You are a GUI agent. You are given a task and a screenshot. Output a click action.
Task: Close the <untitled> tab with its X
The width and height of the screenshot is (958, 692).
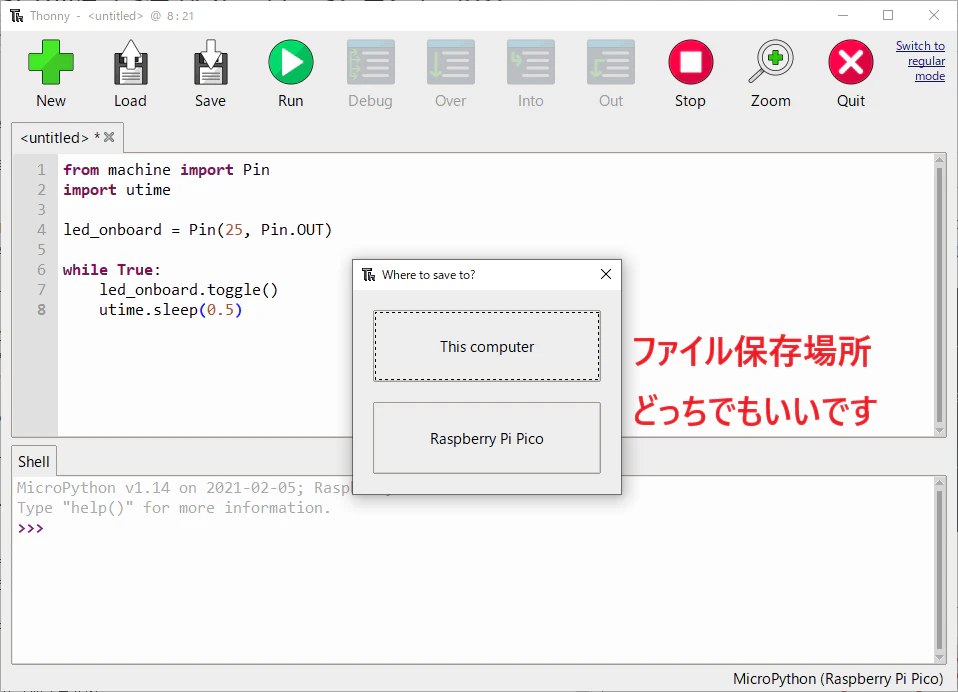point(109,137)
